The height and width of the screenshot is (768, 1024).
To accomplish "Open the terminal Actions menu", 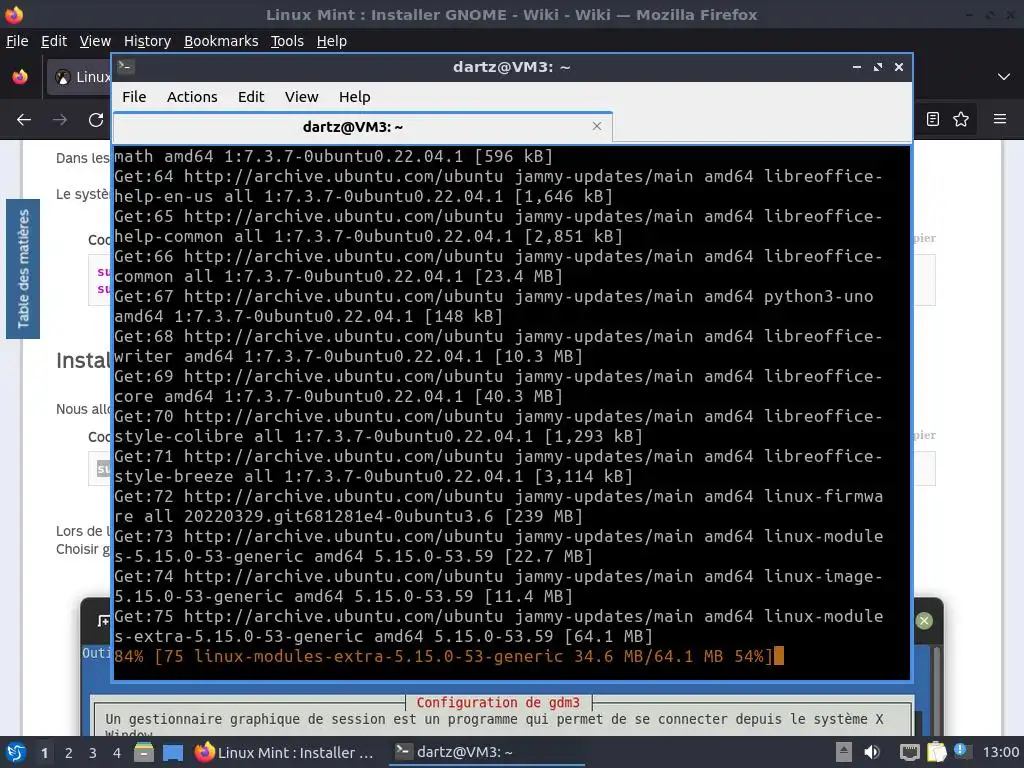I will pos(192,97).
